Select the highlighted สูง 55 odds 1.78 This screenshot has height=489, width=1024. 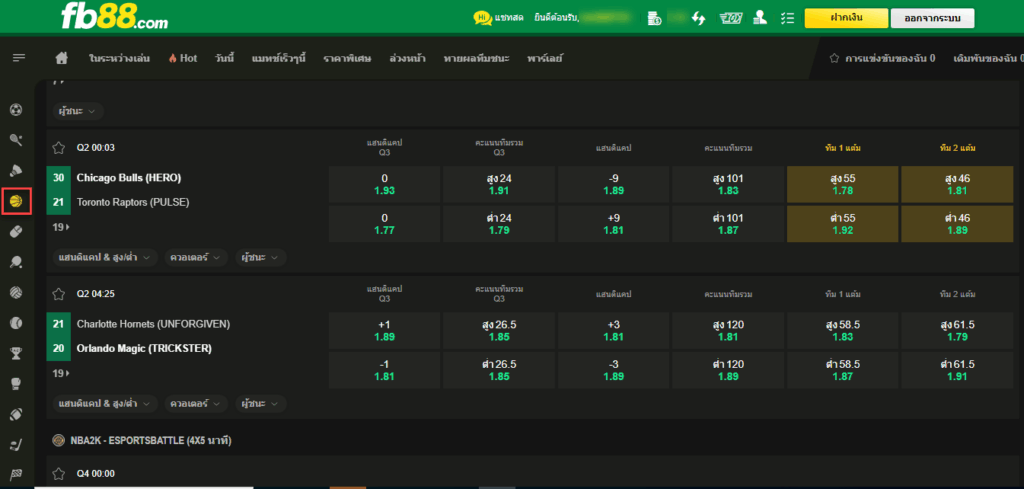coord(843,184)
